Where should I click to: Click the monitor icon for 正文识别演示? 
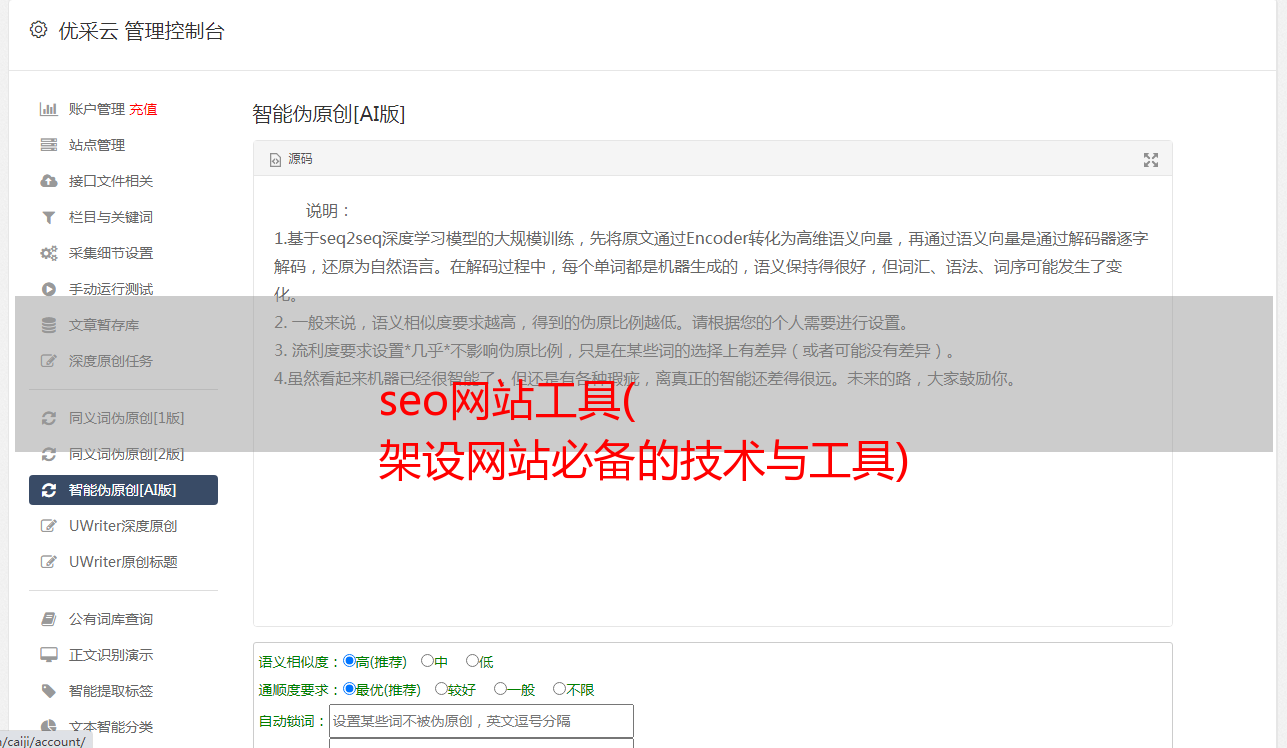coord(48,655)
